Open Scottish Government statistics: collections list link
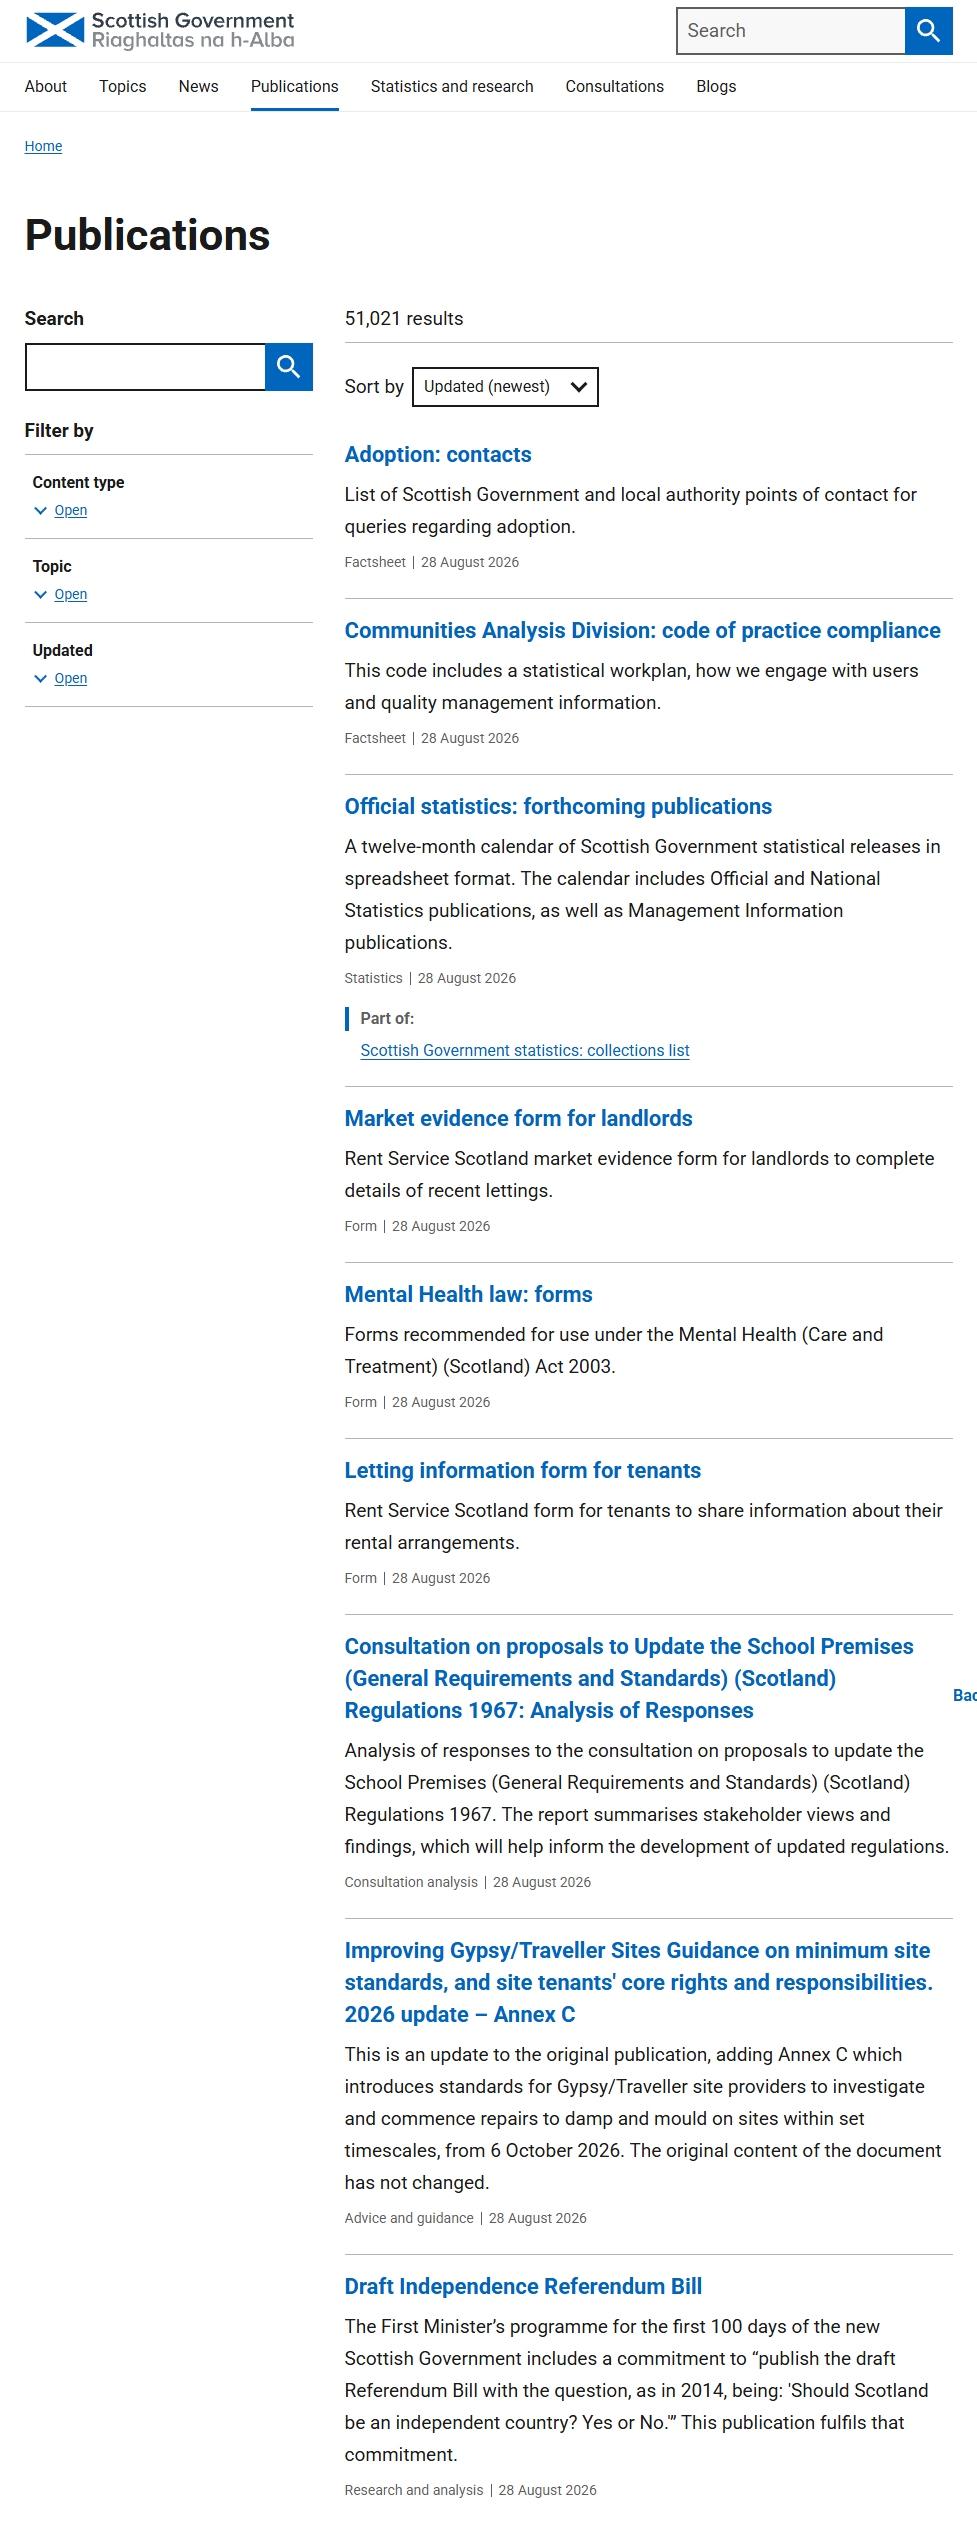Image resolution: width=977 pixels, height=2526 pixels. [525, 1051]
